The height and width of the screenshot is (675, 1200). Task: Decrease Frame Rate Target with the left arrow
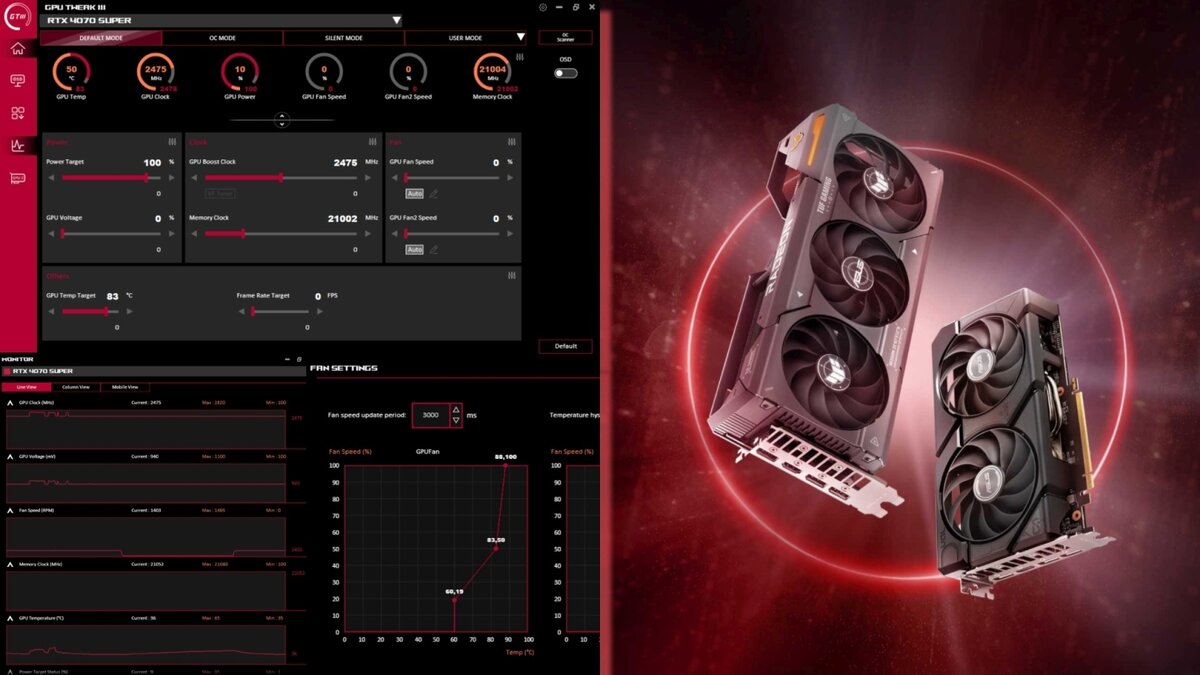tap(242, 312)
